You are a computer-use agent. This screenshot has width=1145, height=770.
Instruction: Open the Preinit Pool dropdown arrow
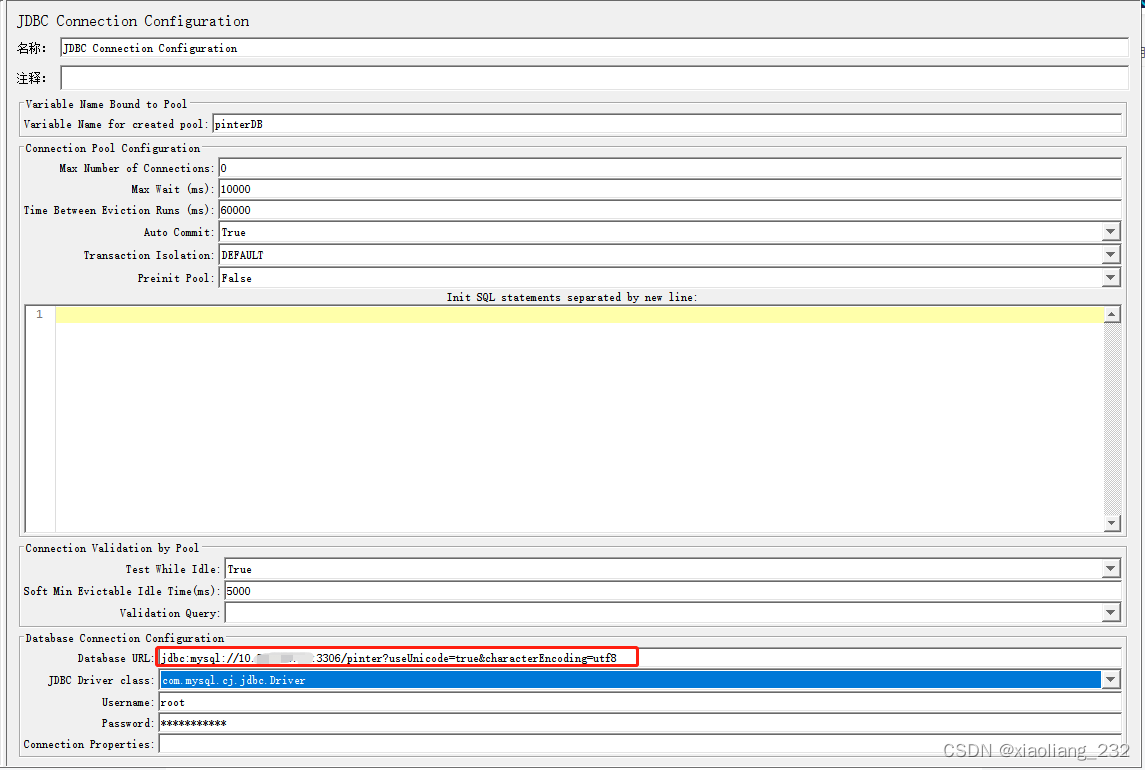tap(1110, 278)
